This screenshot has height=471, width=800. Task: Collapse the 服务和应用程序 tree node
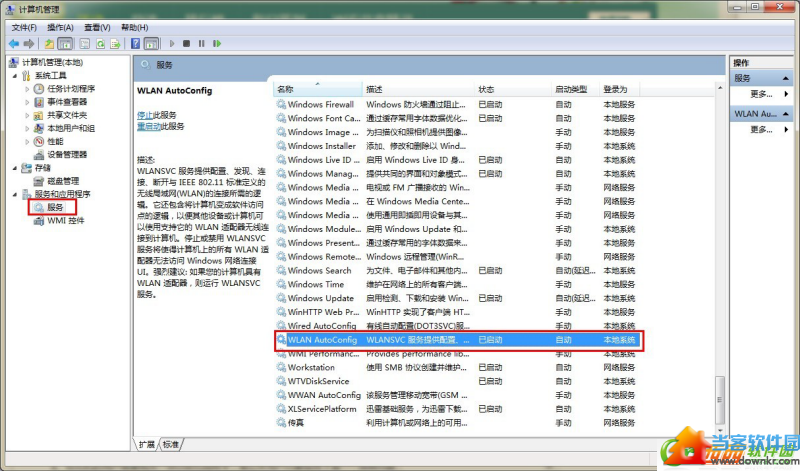(15, 194)
